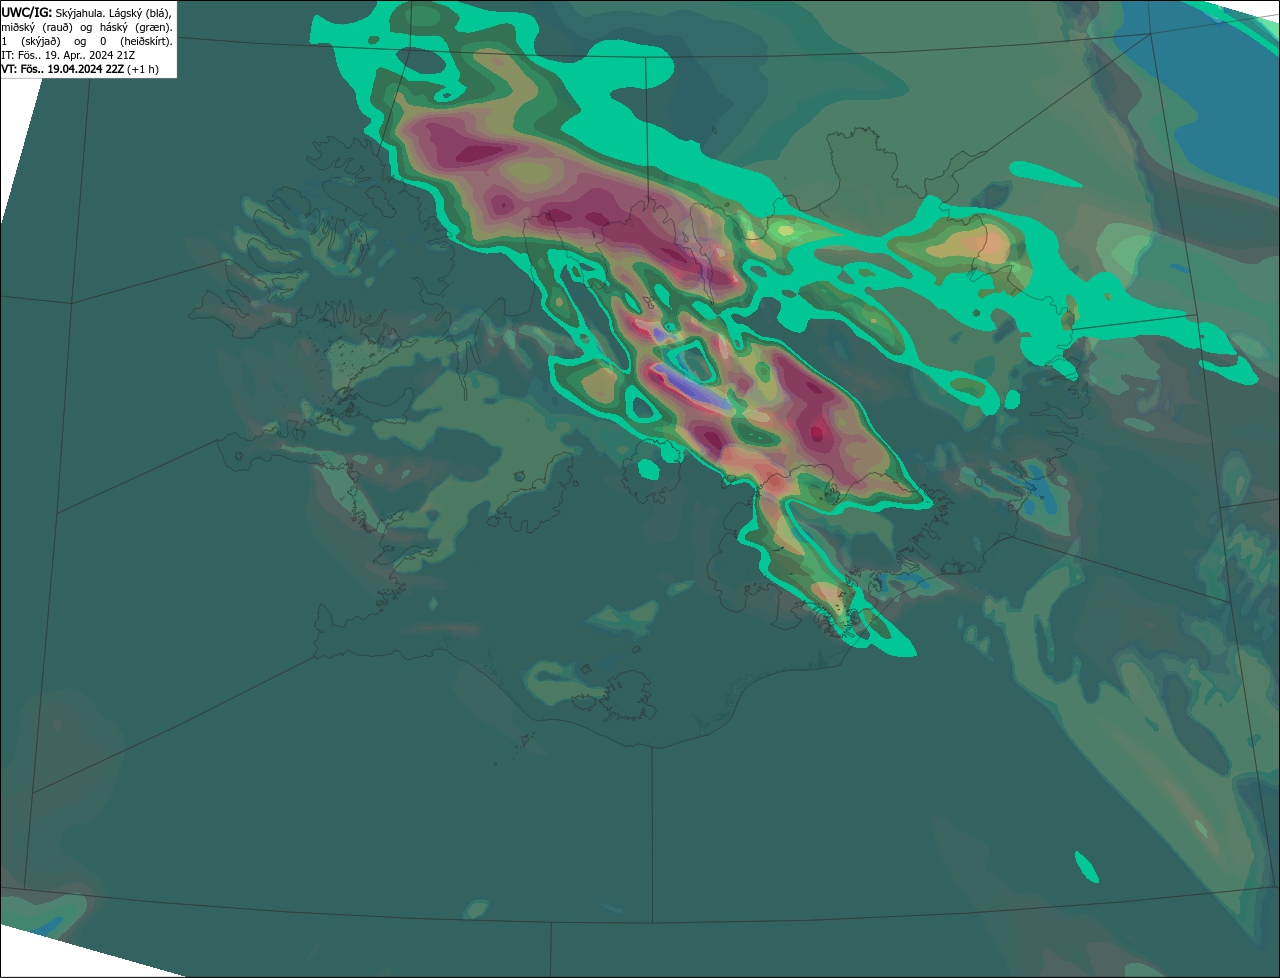The width and height of the screenshot is (1280, 978).
Task: Click the '(heiðskírt).' legend text
Action: pyautogui.click(x=146, y=42)
